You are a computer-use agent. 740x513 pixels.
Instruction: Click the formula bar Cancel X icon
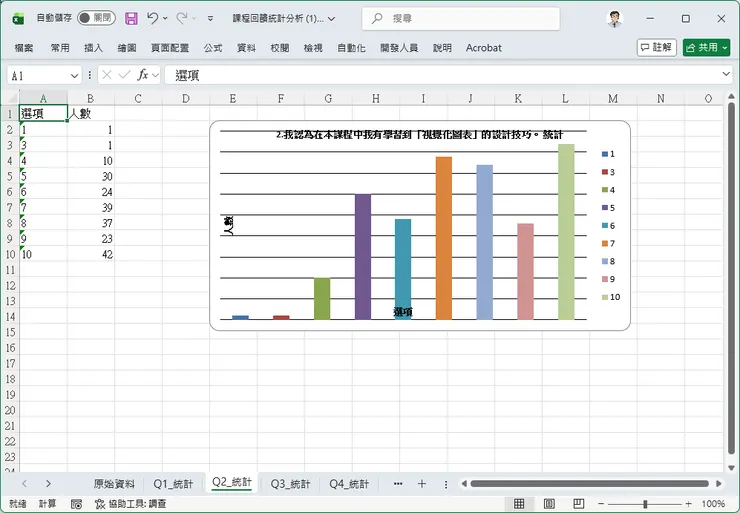tap(107, 75)
